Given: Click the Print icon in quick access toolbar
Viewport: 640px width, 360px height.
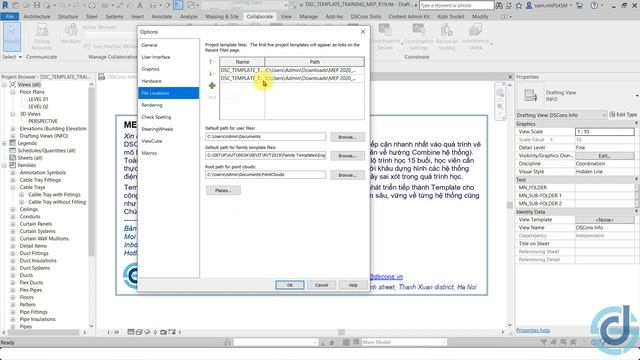Looking at the screenshot, I should click(92, 5).
